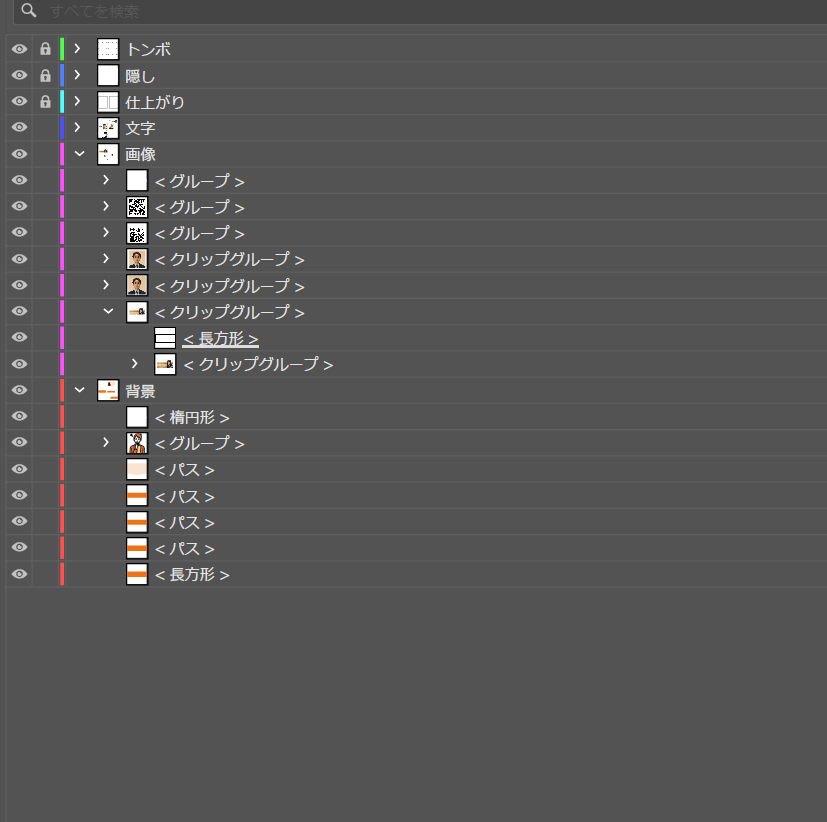Click the white thumbnail of the 楕円形 object
The height and width of the screenshot is (822, 827).
(137, 417)
